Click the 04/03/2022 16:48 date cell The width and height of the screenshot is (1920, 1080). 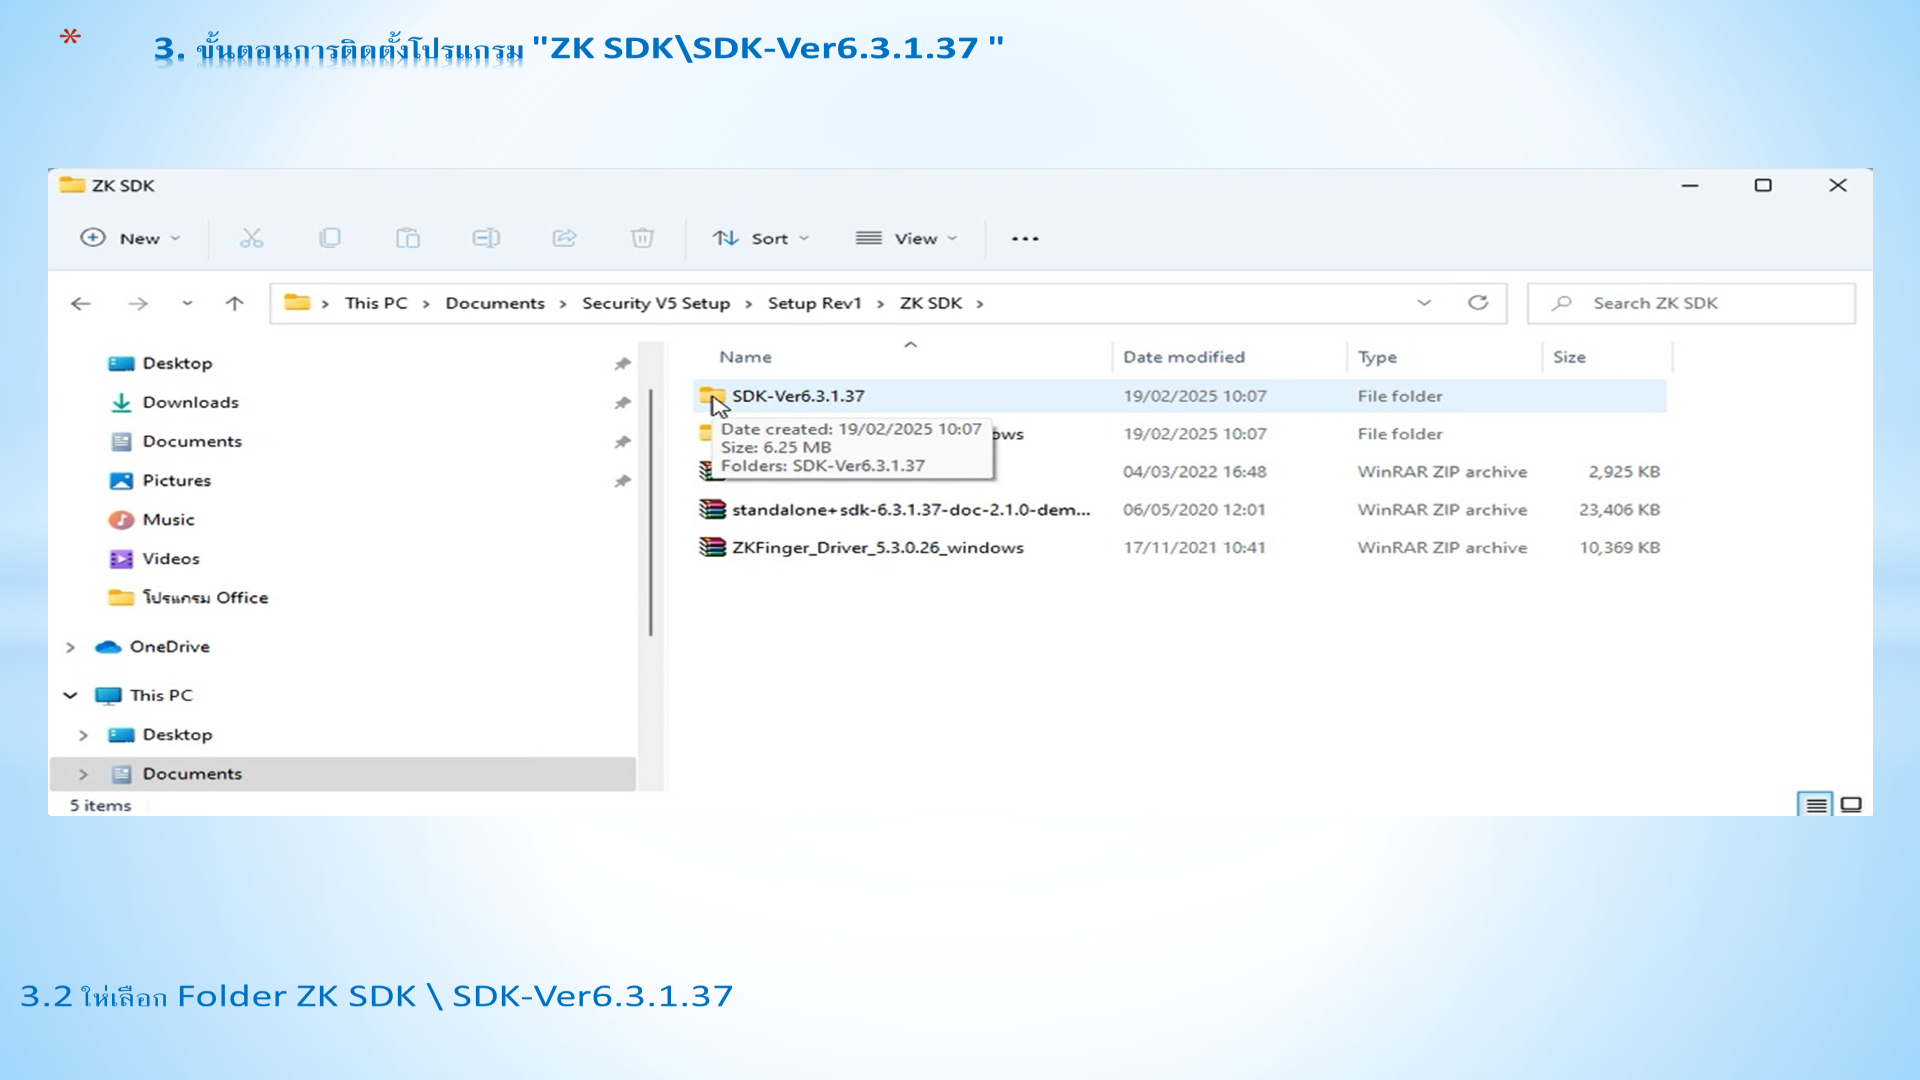pyautogui.click(x=1194, y=472)
